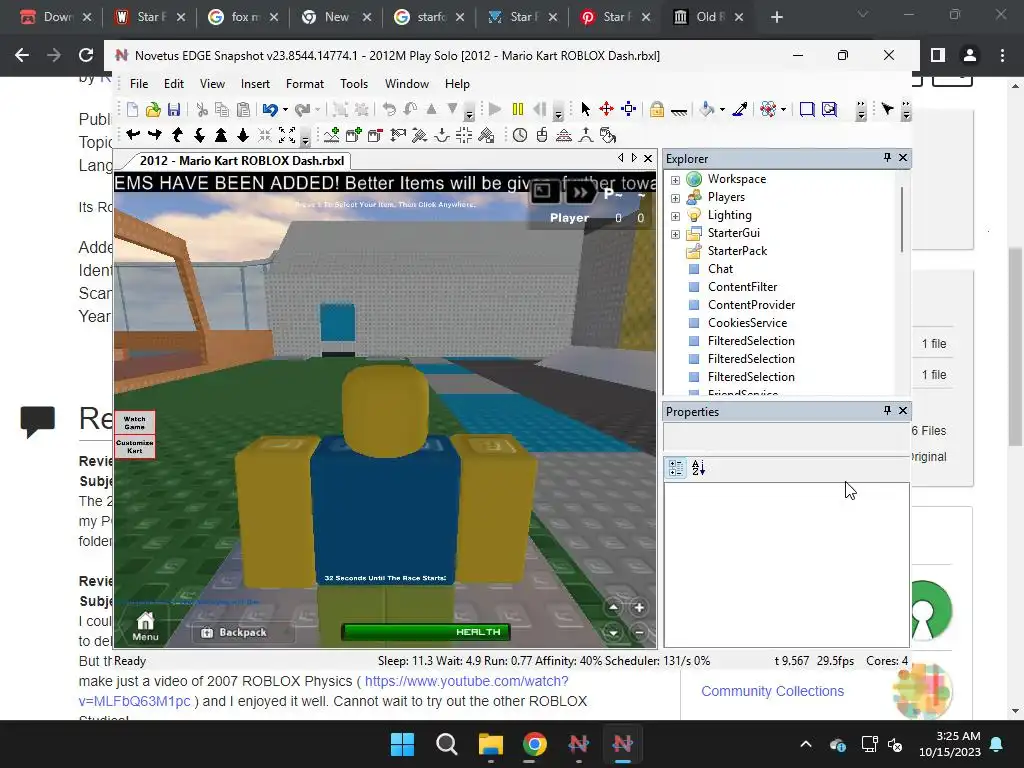
Task: Click the camera tilt up arrow icon
Action: (177, 135)
